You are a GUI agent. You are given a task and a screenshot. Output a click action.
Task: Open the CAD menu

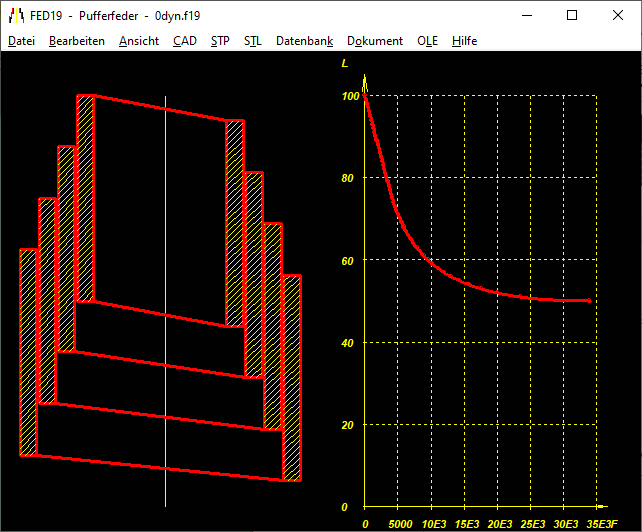[x=184, y=41]
